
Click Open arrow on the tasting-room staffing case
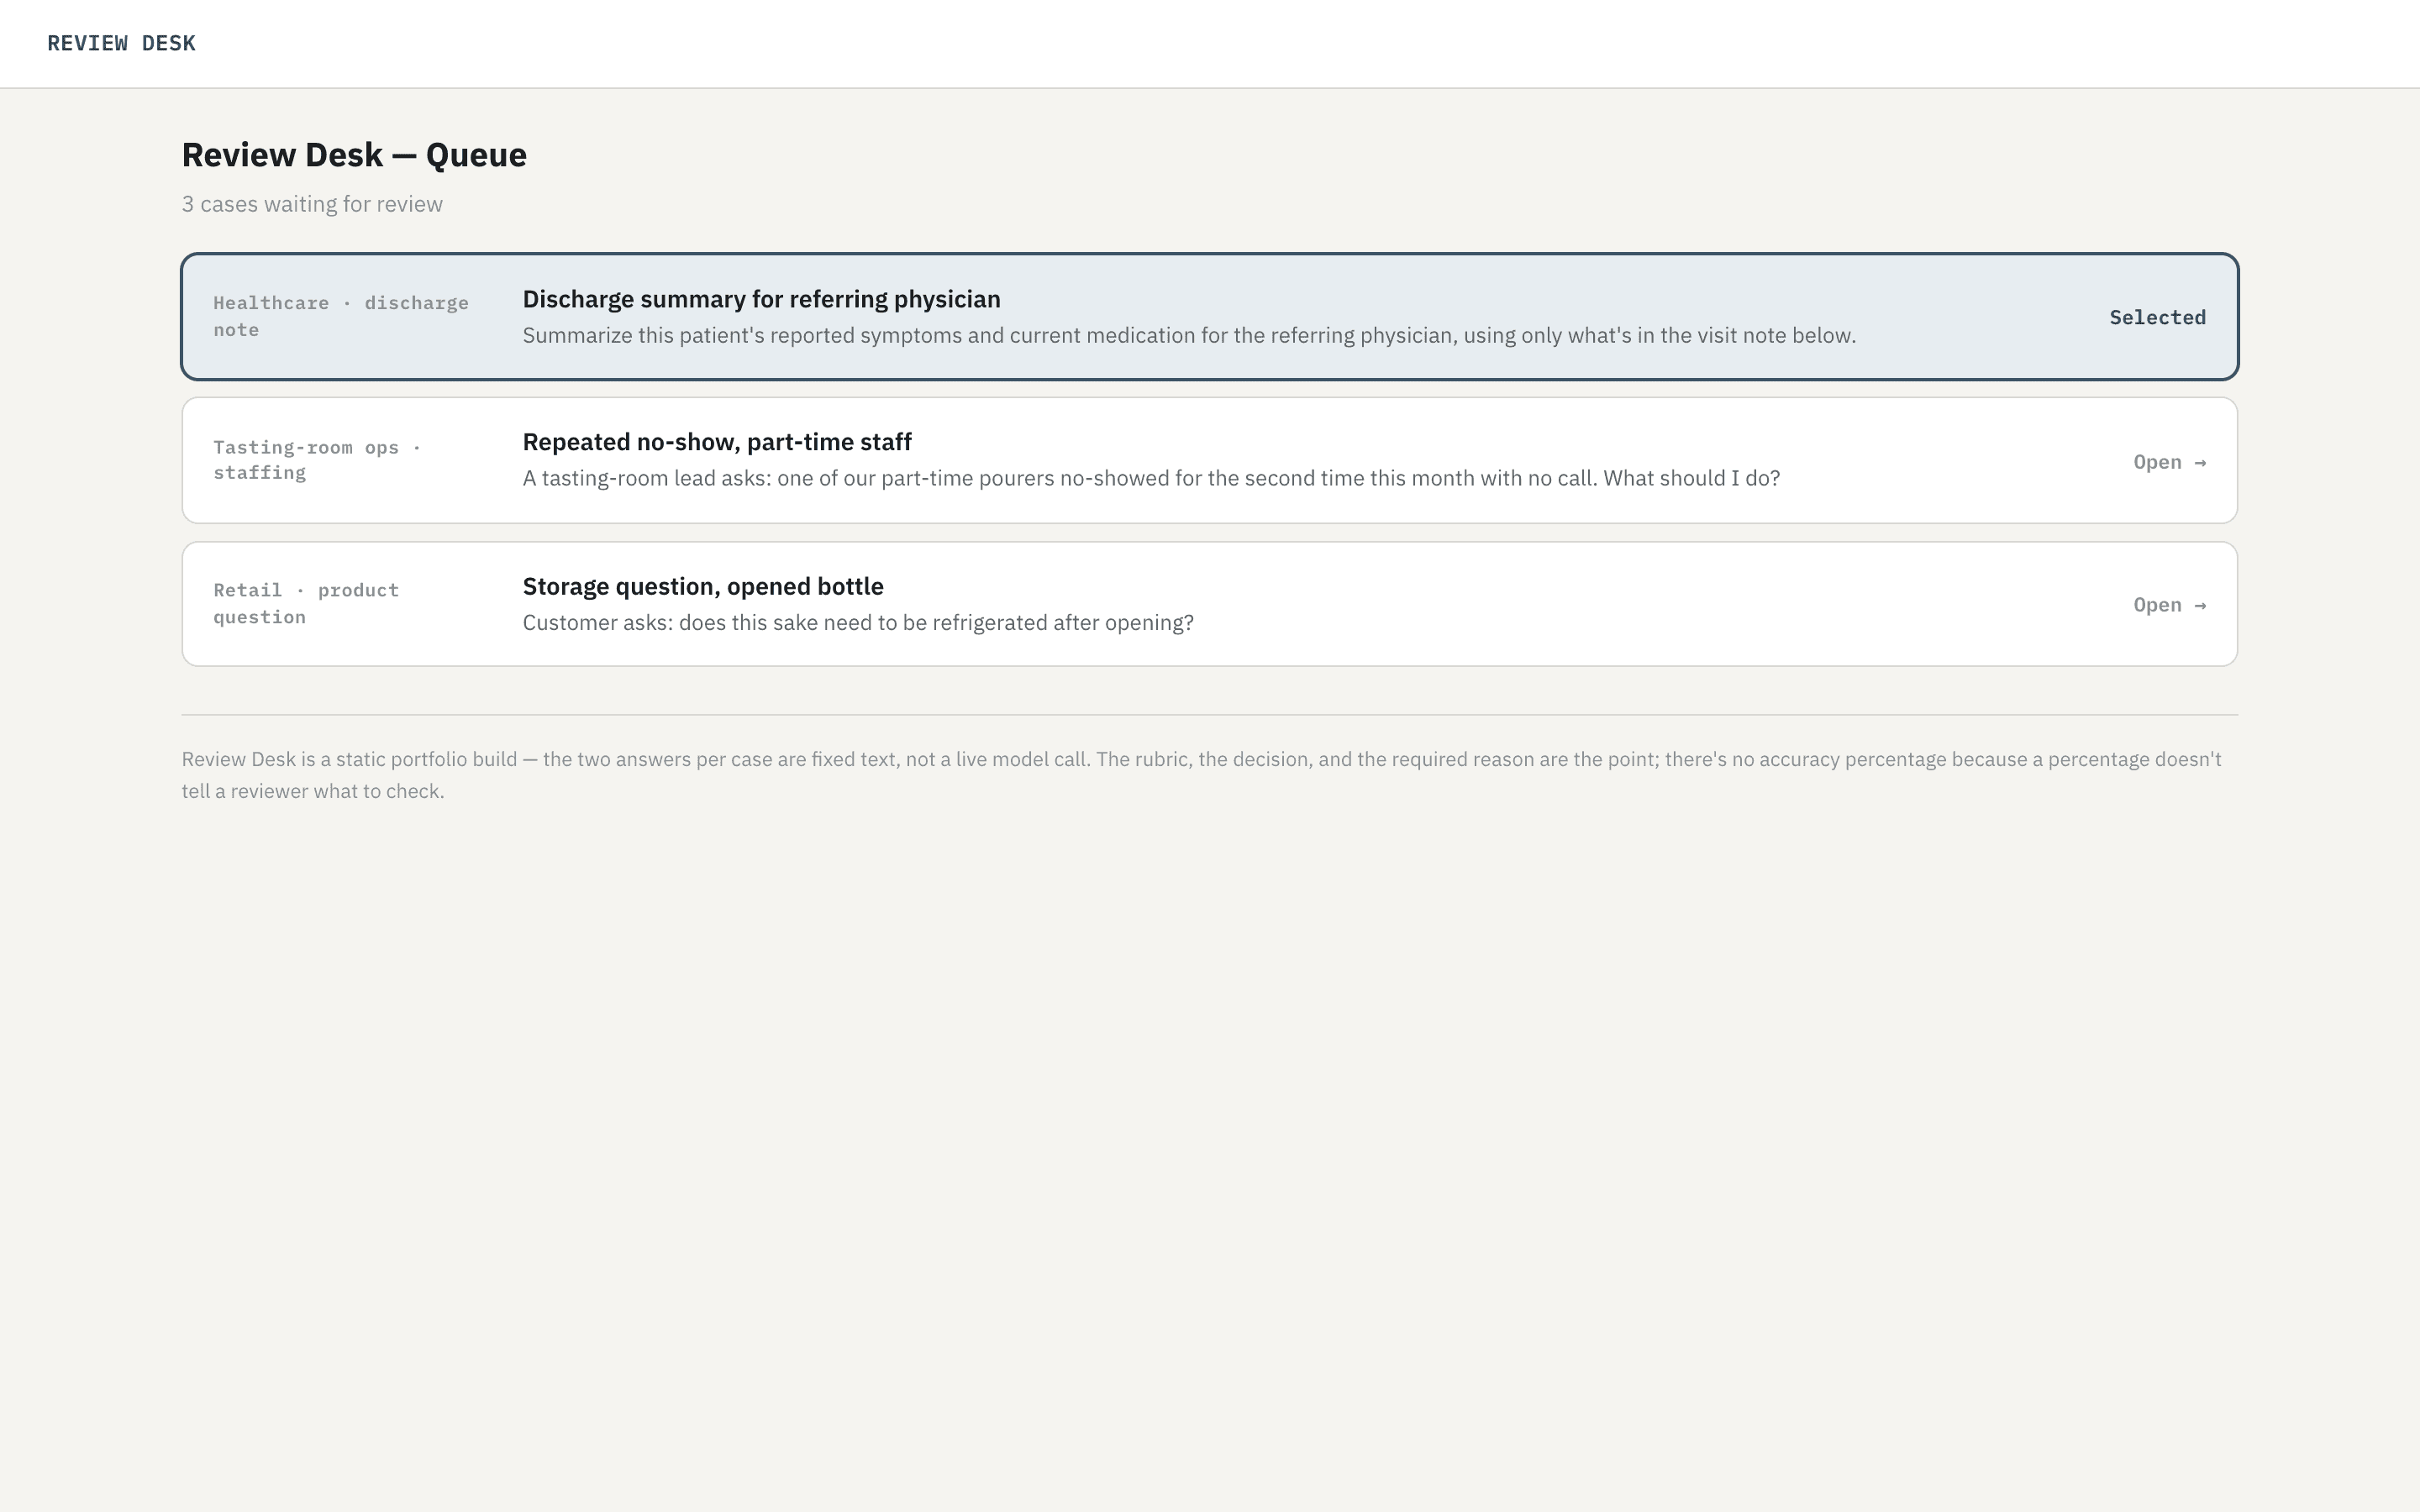point(2169,462)
